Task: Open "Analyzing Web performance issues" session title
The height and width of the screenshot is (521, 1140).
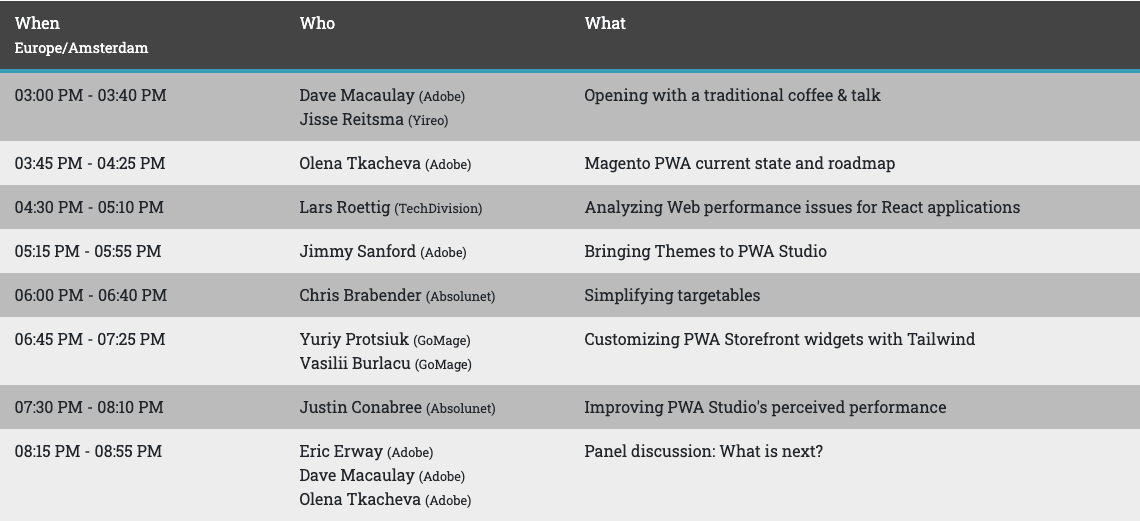Action: [x=802, y=207]
